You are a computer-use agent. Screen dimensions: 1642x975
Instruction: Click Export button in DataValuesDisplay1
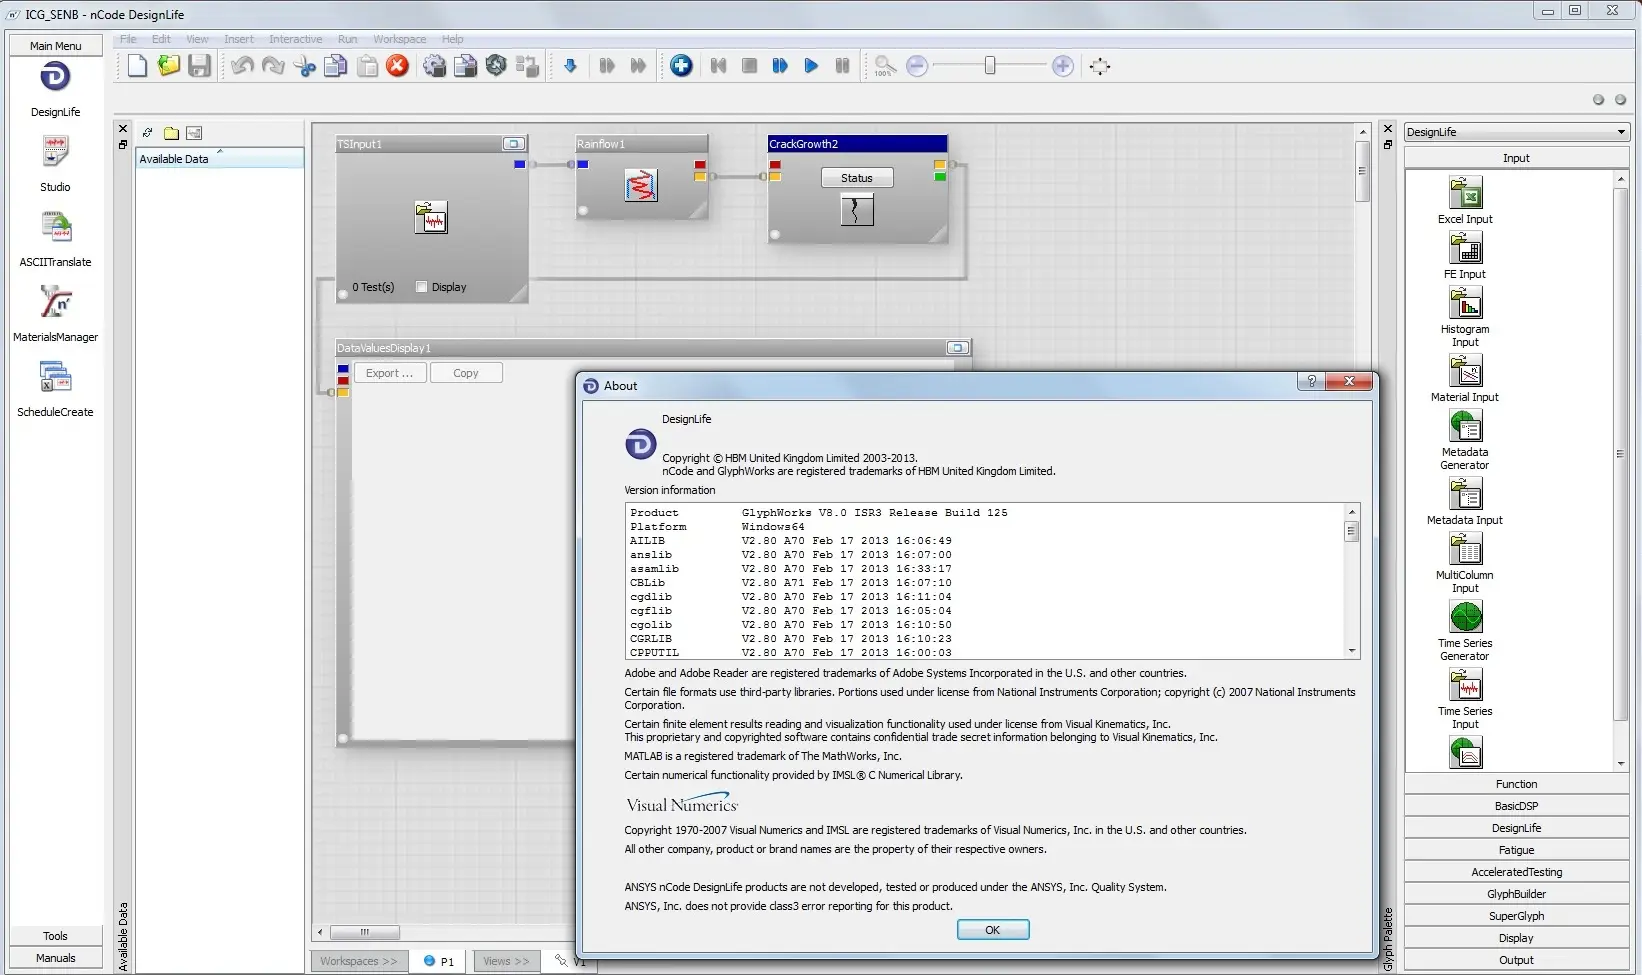(x=390, y=373)
